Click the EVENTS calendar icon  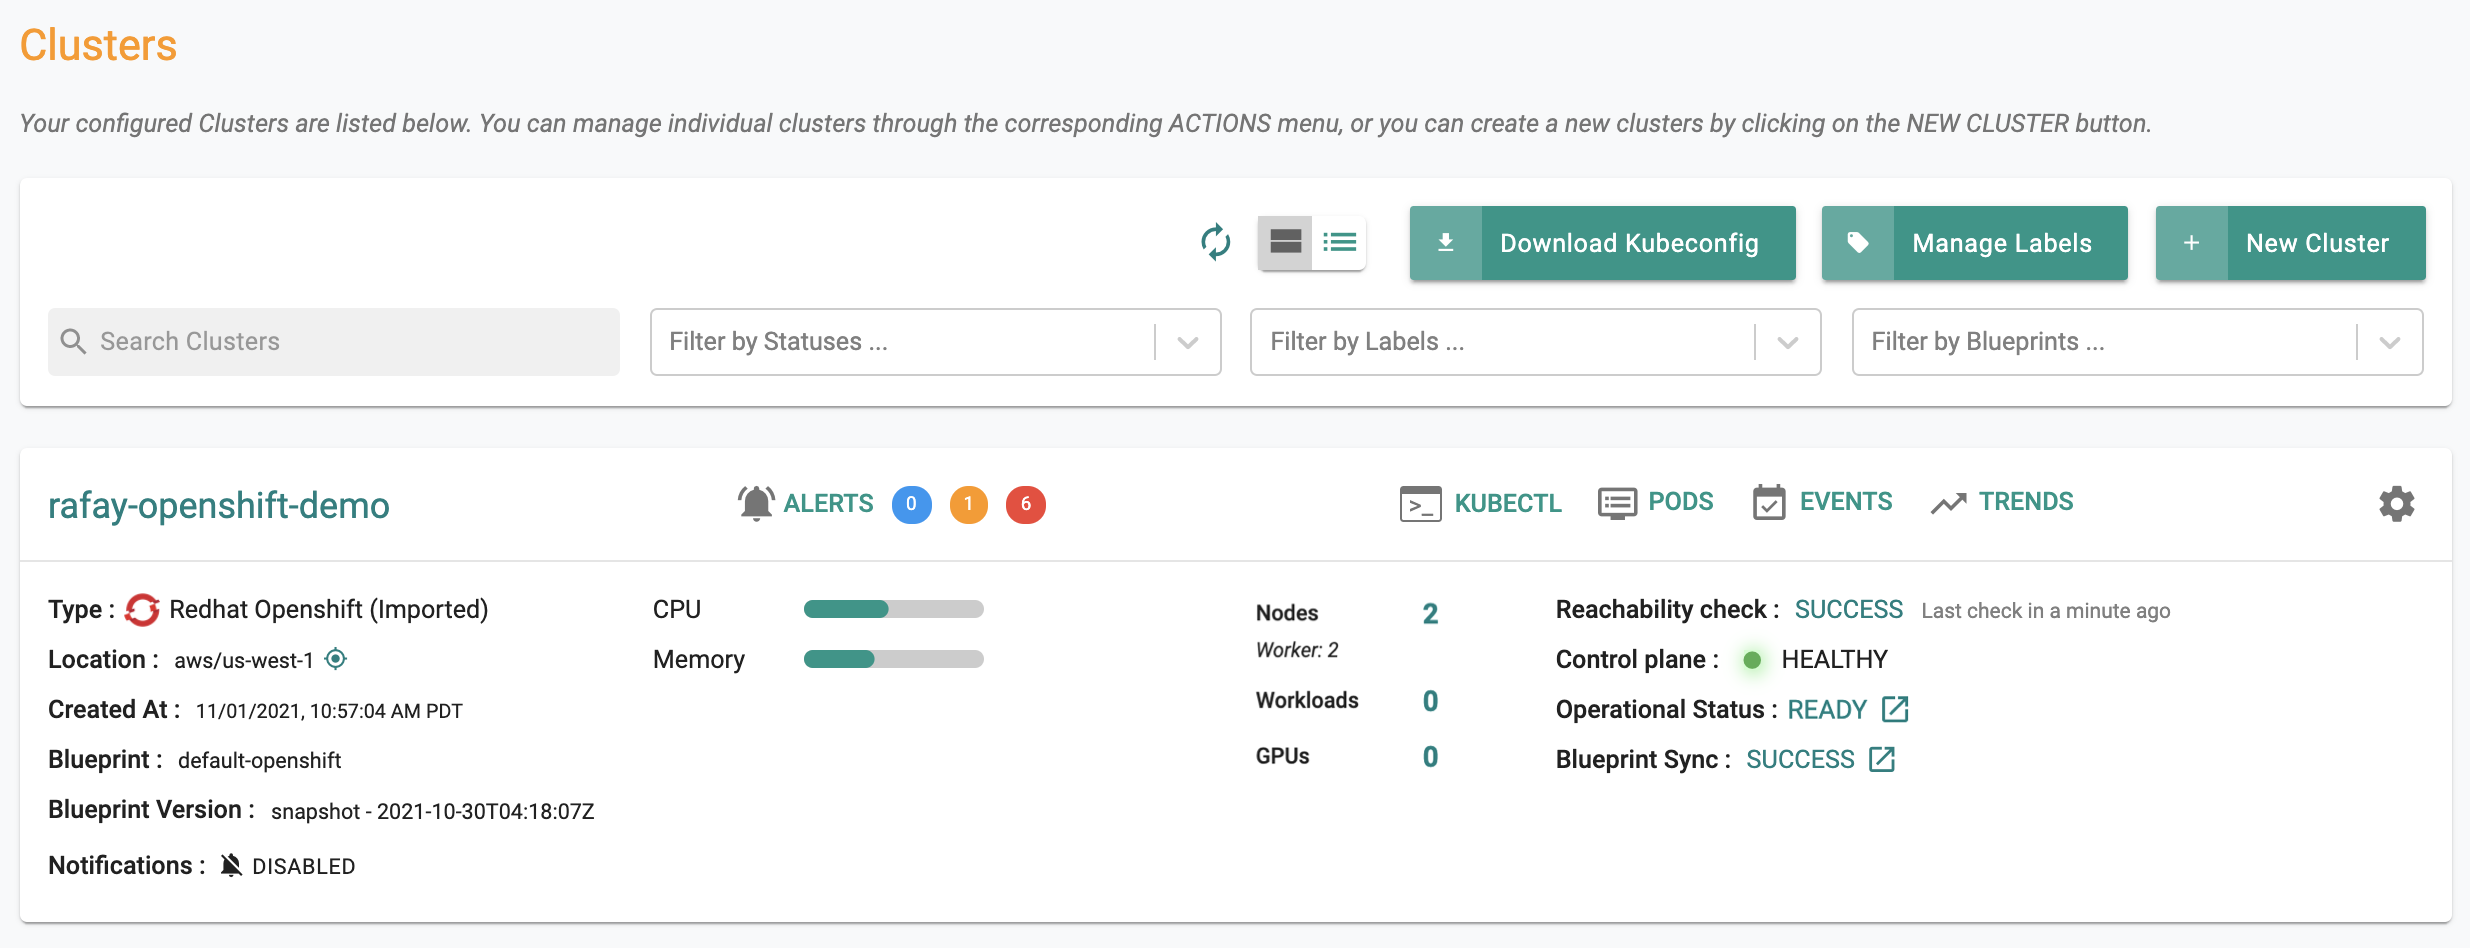tap(1769, 502)
